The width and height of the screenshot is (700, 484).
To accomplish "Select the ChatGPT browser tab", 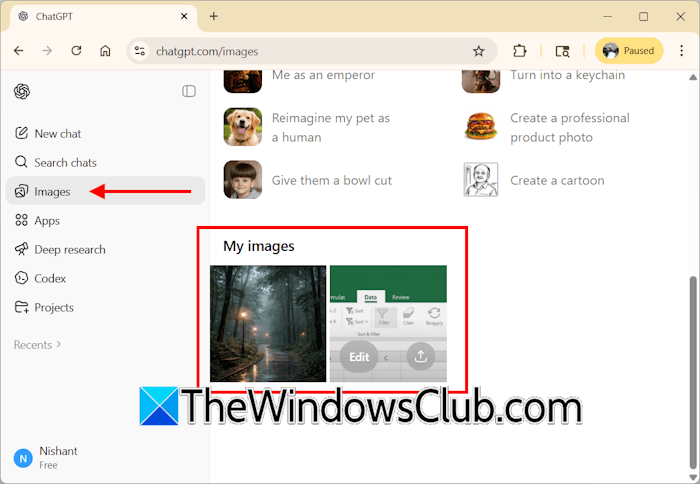I will click(104, 17).
